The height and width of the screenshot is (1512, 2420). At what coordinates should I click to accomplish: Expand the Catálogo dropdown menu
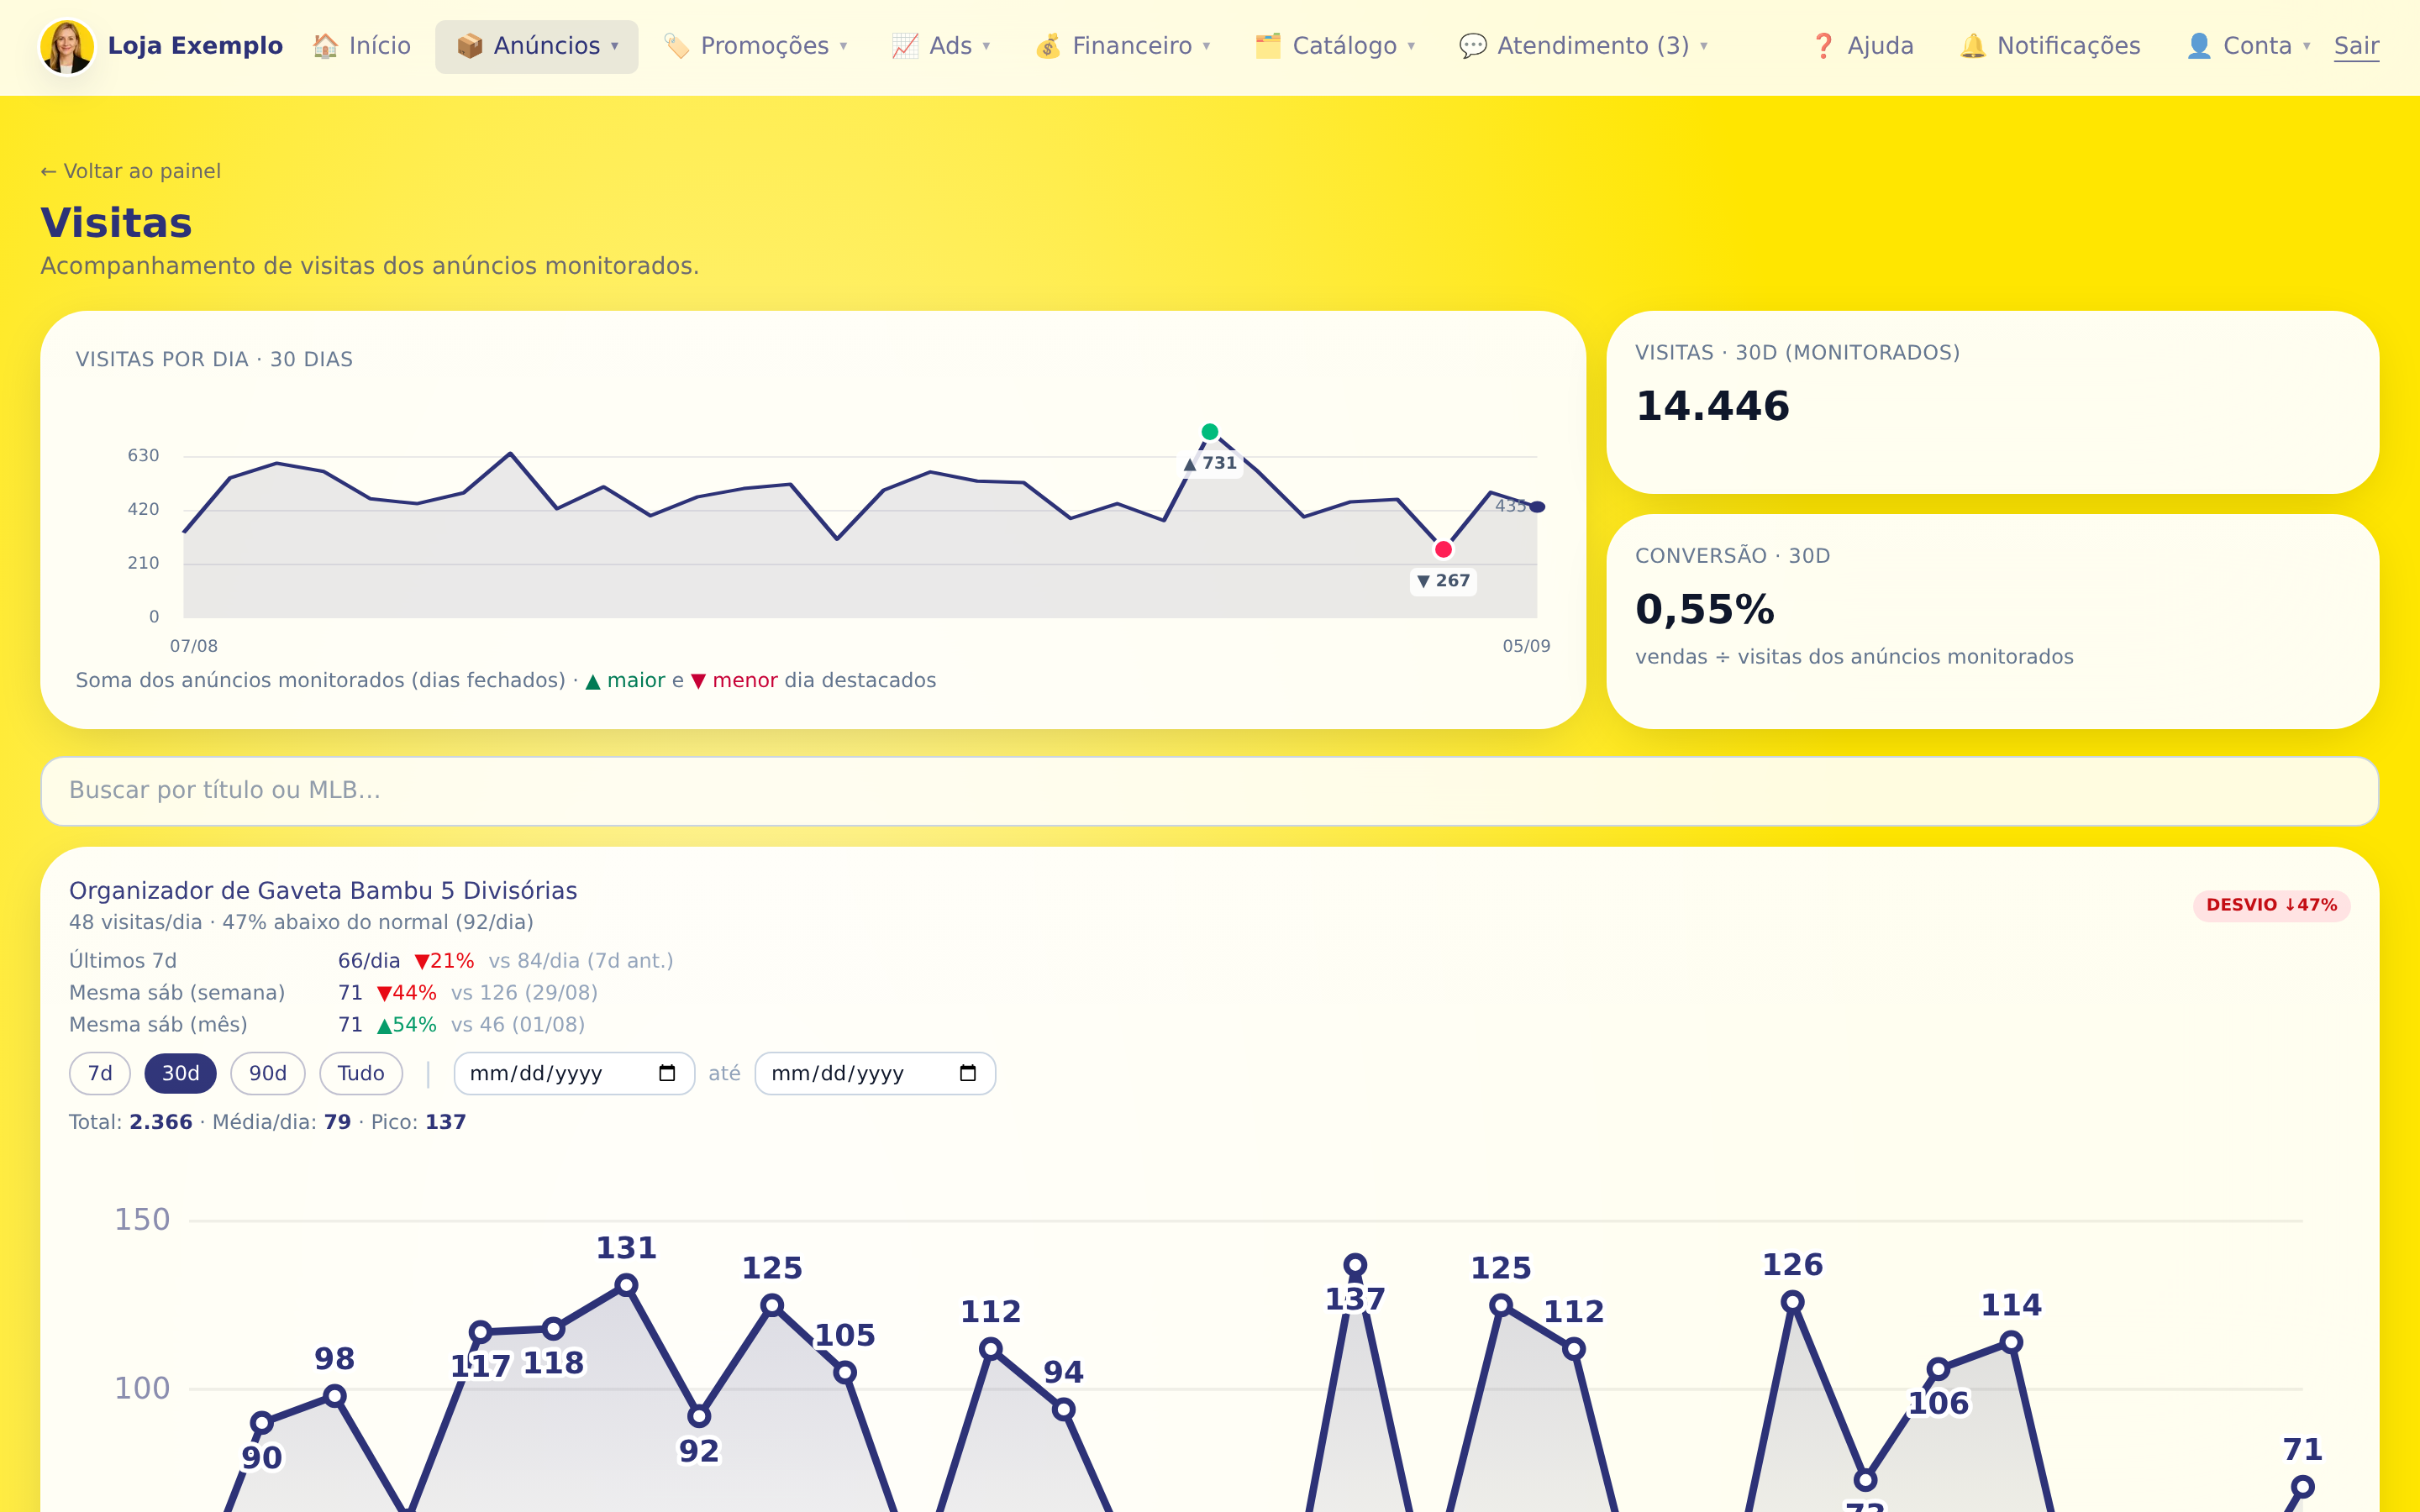point(1335,46)
